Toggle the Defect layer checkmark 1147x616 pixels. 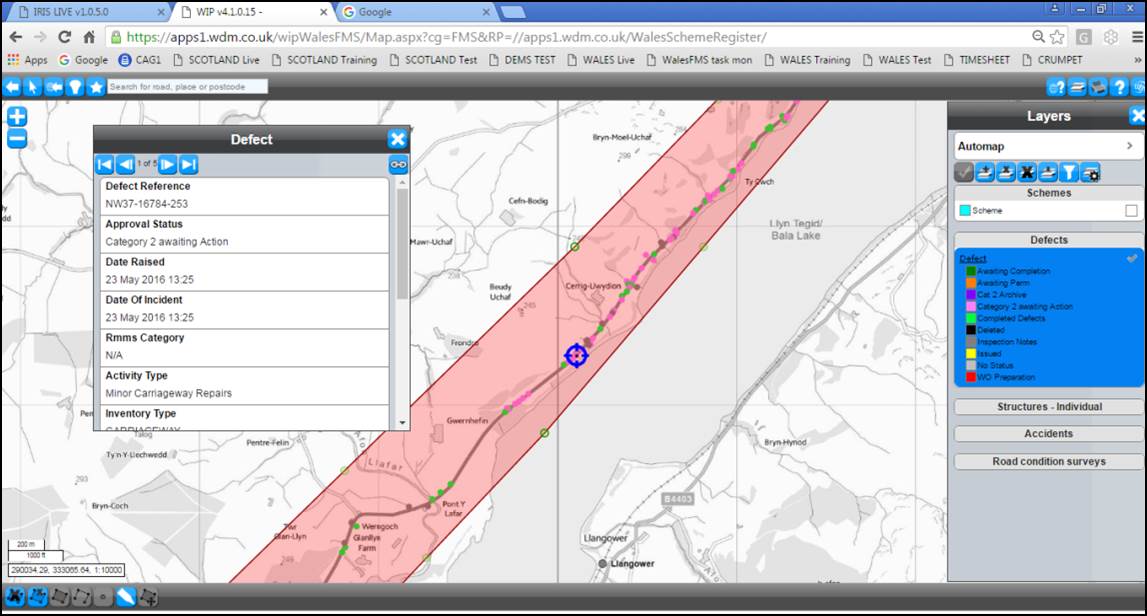tap(1131, 258)
